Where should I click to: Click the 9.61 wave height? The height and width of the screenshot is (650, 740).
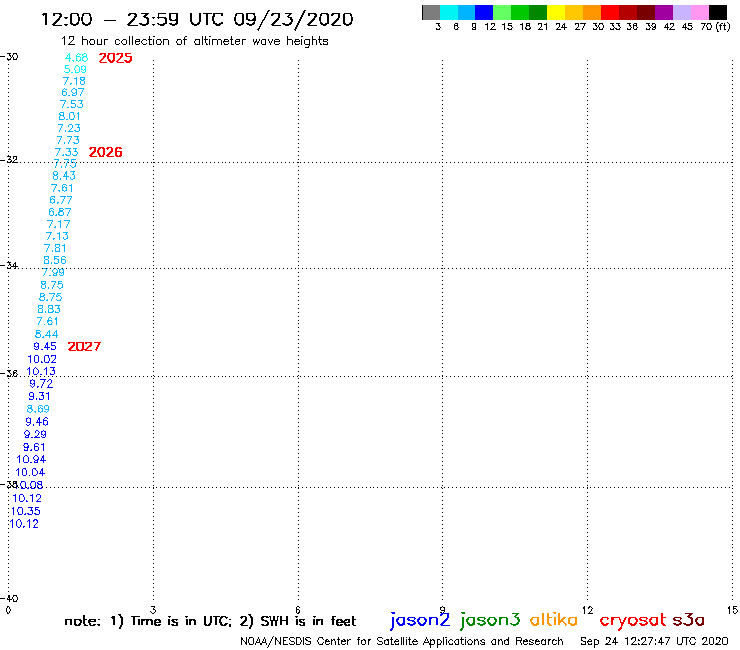pyautogui.click(x=34, y=447)
